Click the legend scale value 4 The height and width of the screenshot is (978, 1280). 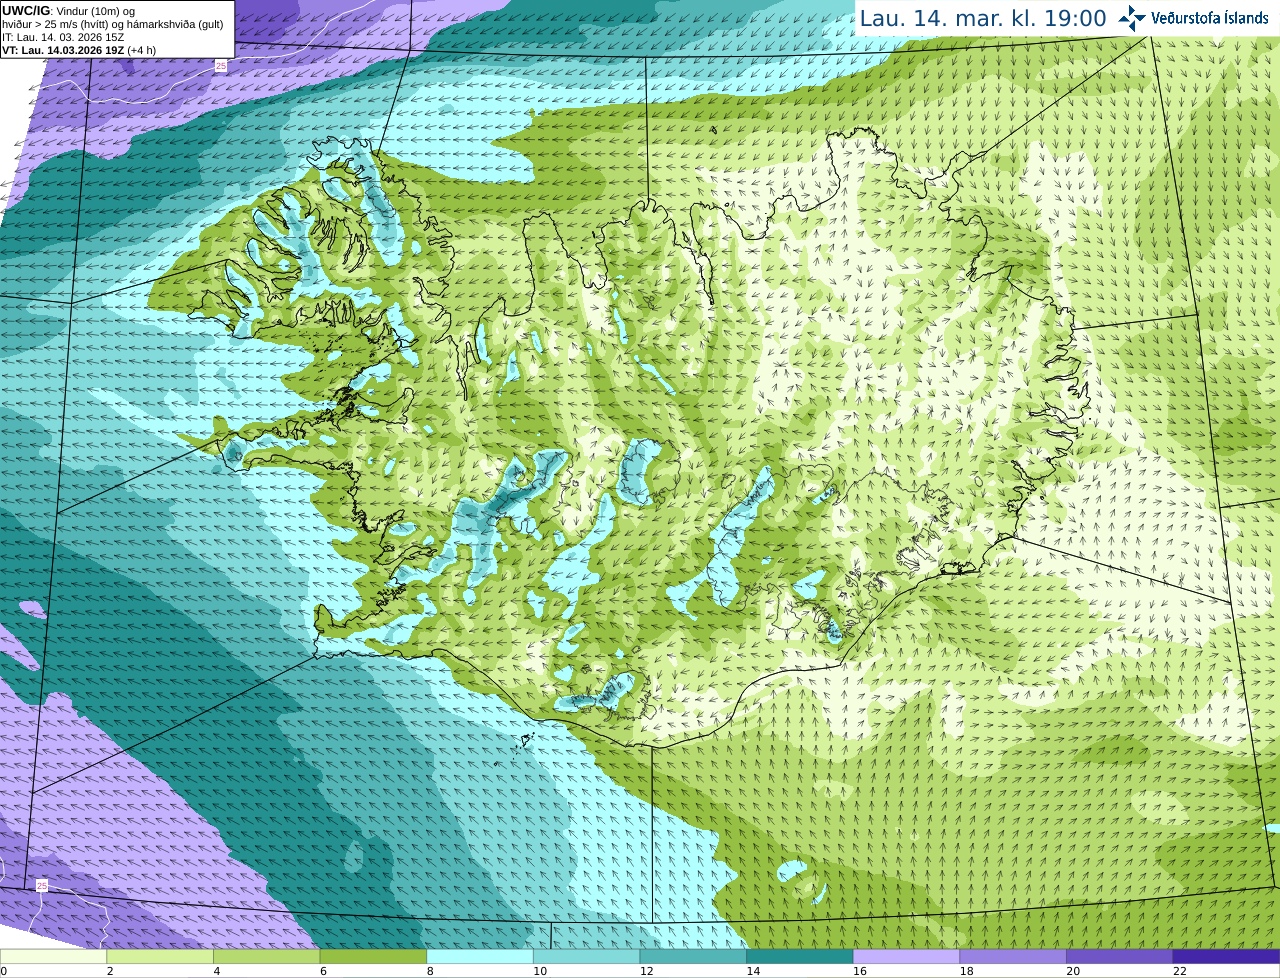pos(217,971)
